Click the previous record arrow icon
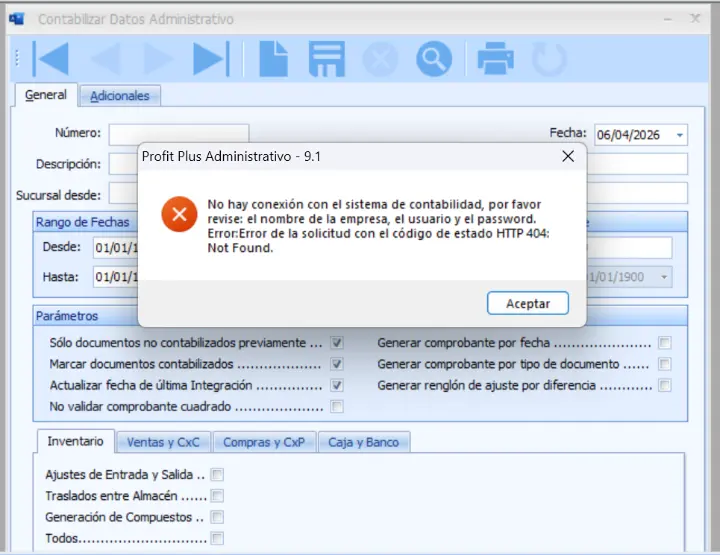The image size is (720, 555). point(105,60)
